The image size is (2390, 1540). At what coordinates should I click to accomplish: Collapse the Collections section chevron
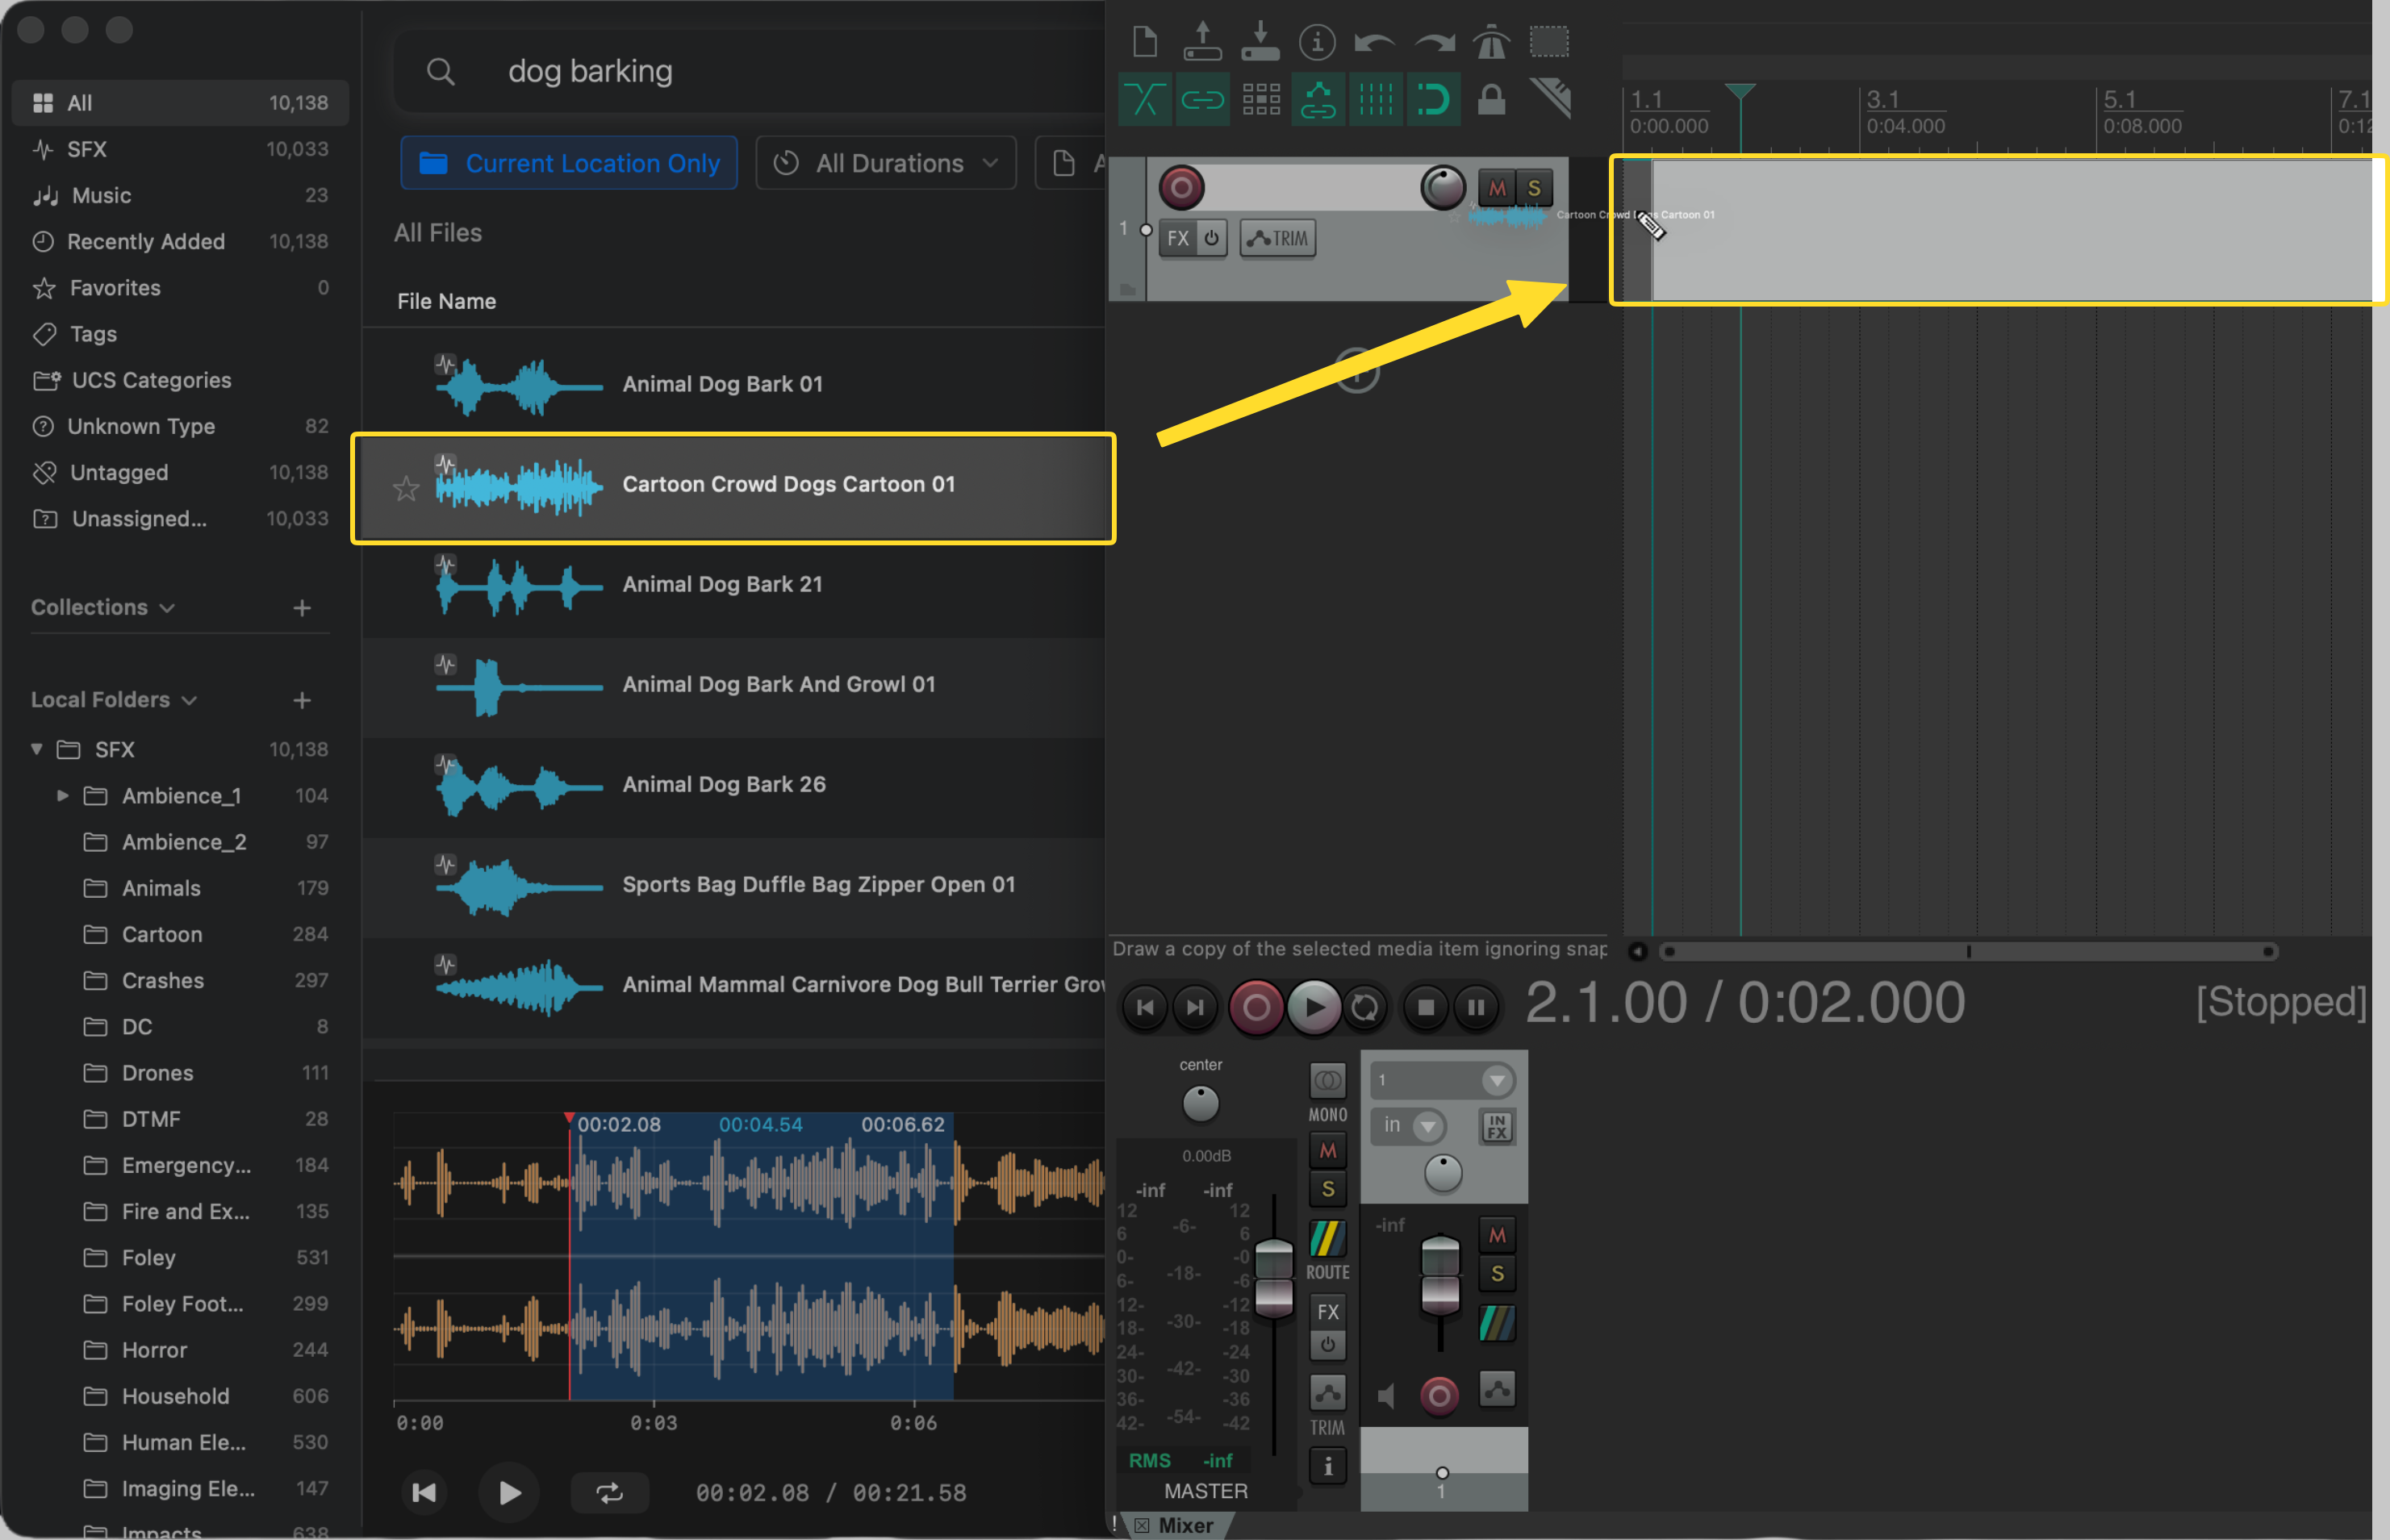point(167,608)
